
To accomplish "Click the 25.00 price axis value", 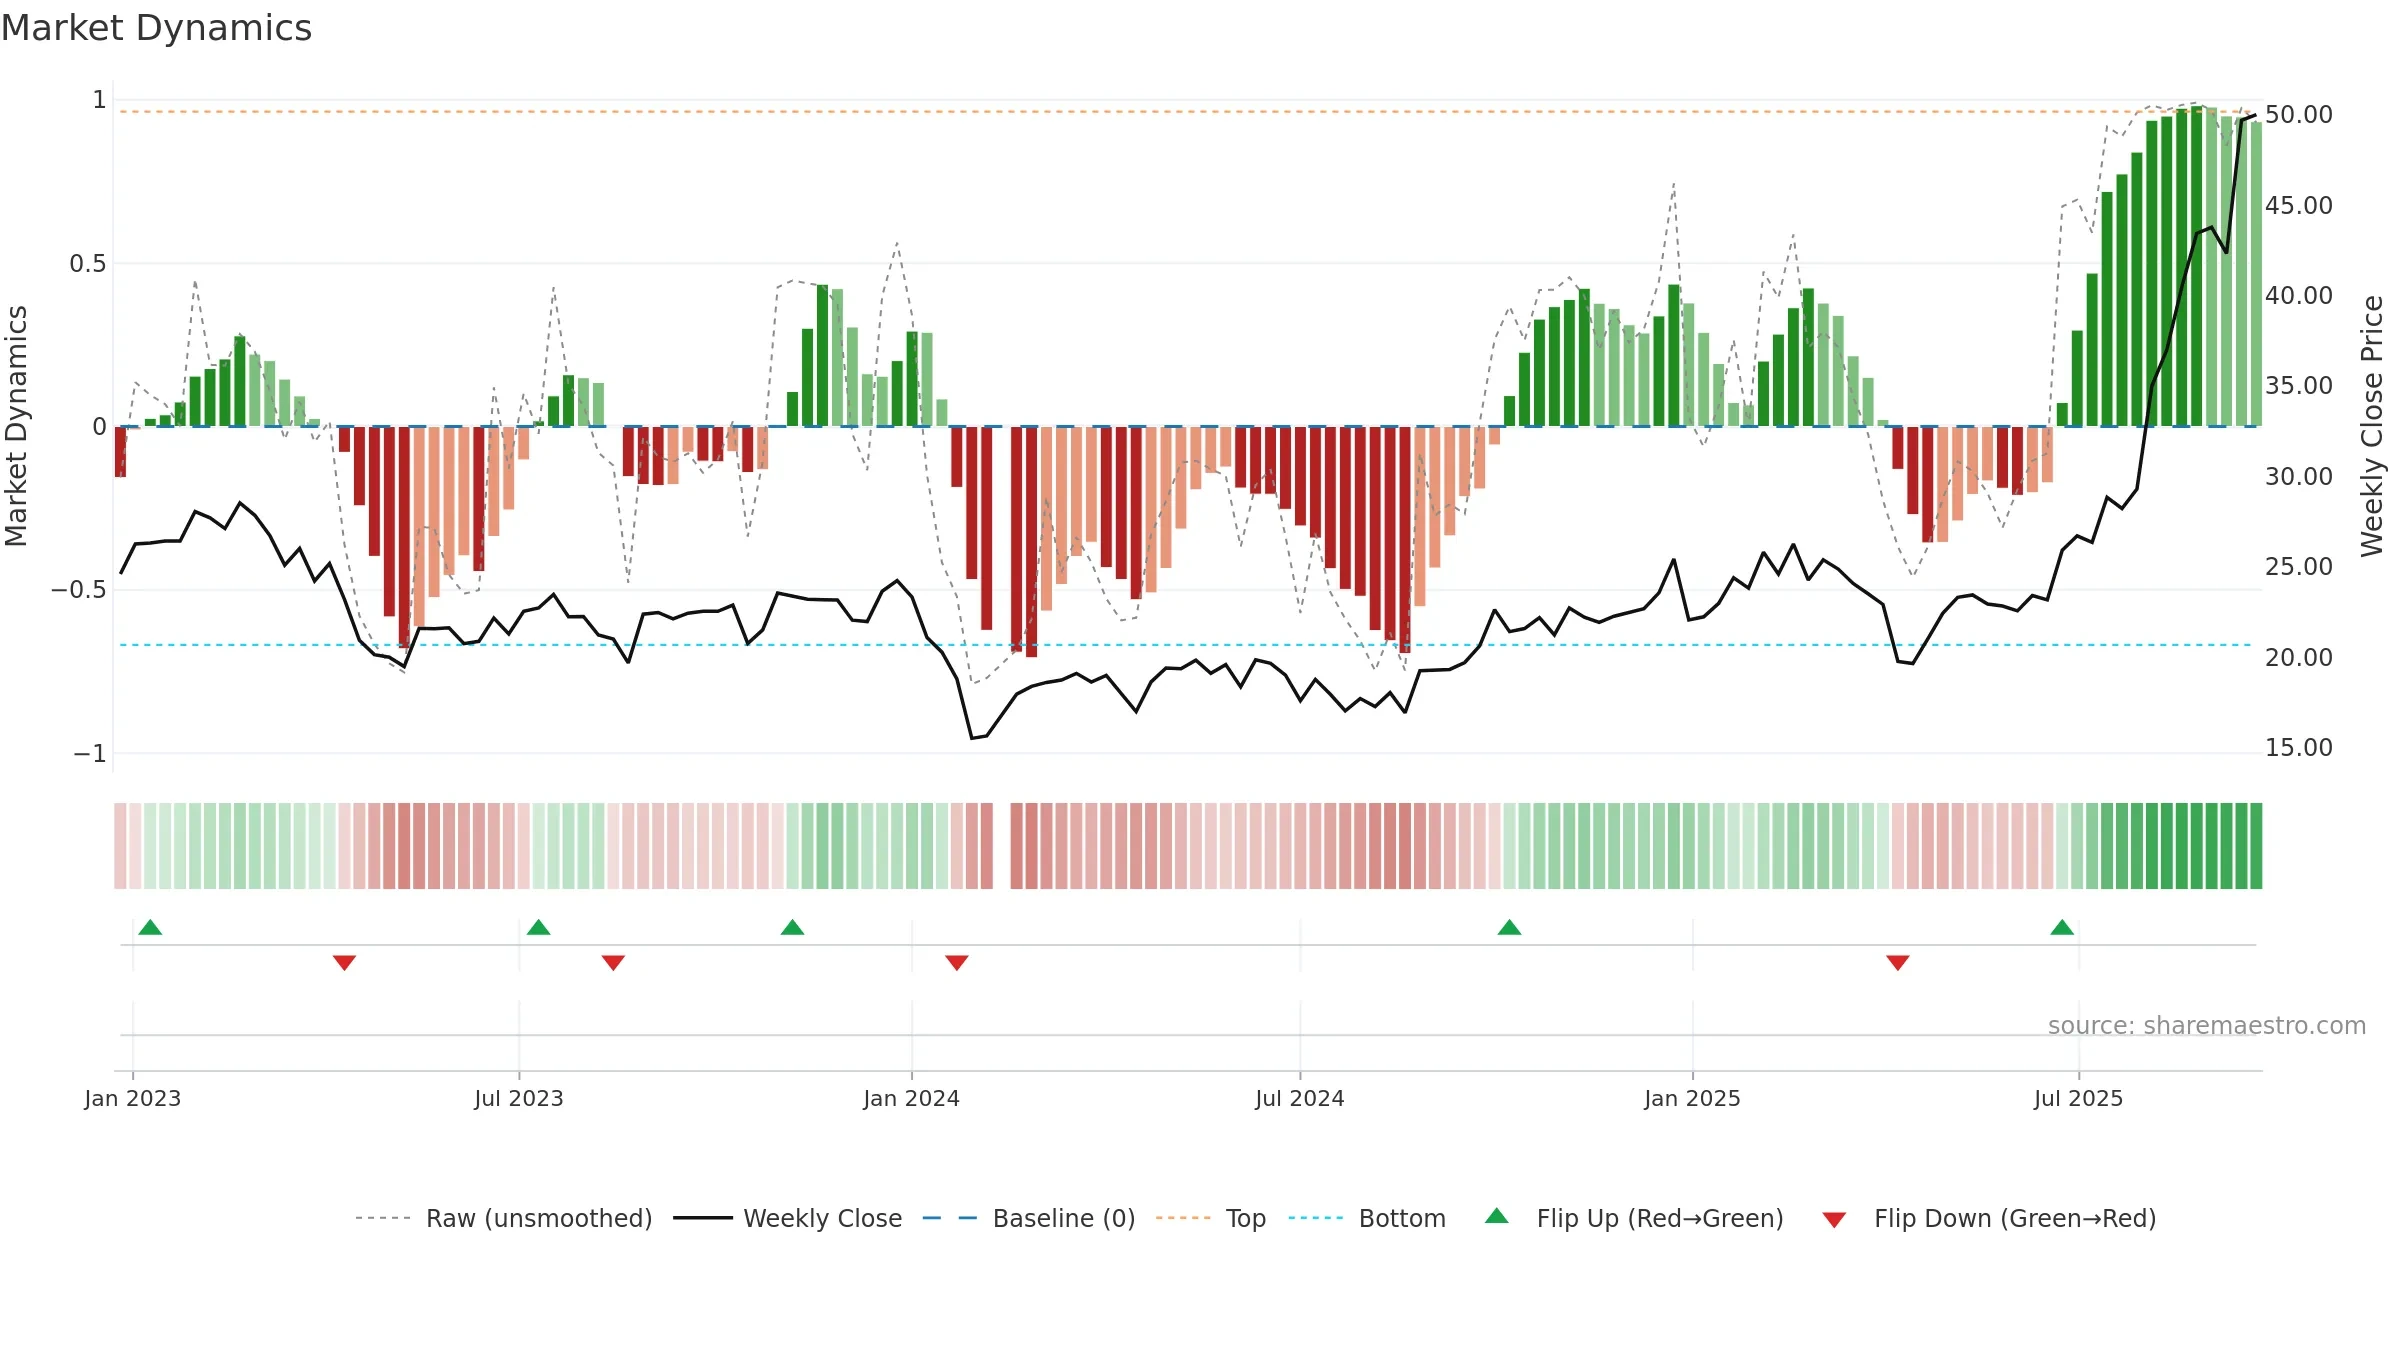I will point(2299,566).
